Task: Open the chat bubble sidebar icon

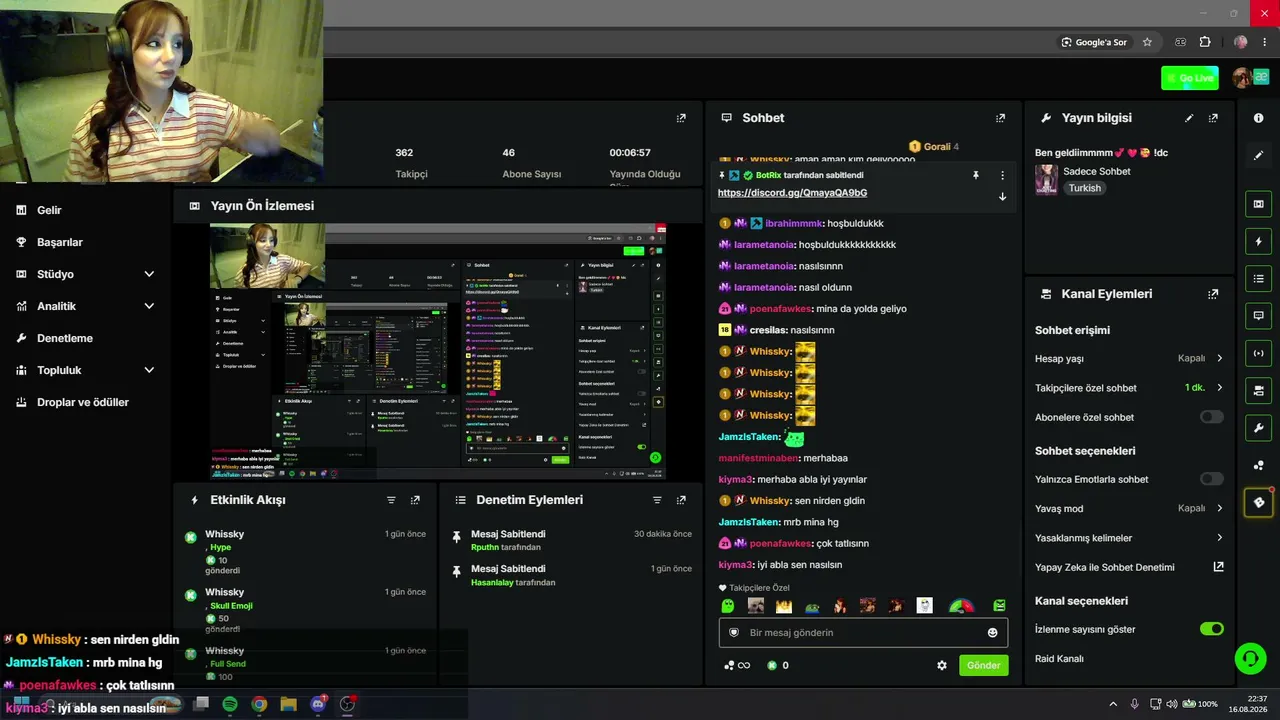Action: [x=1258, y=315]
